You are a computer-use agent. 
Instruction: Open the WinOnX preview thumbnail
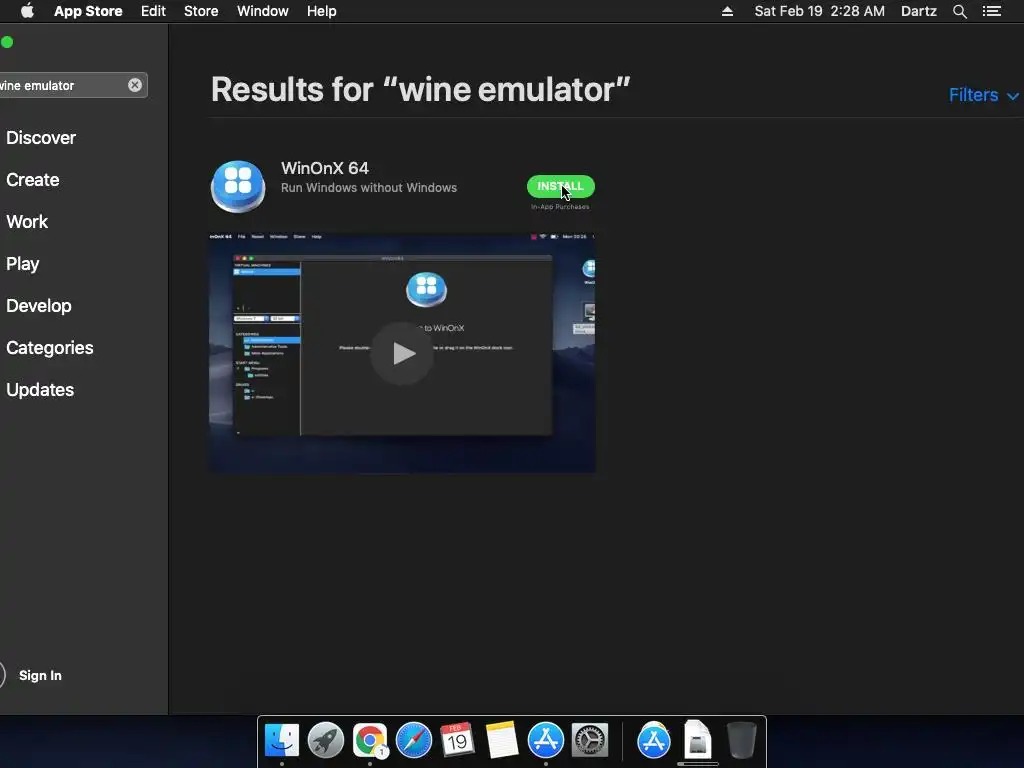(402, 353)
